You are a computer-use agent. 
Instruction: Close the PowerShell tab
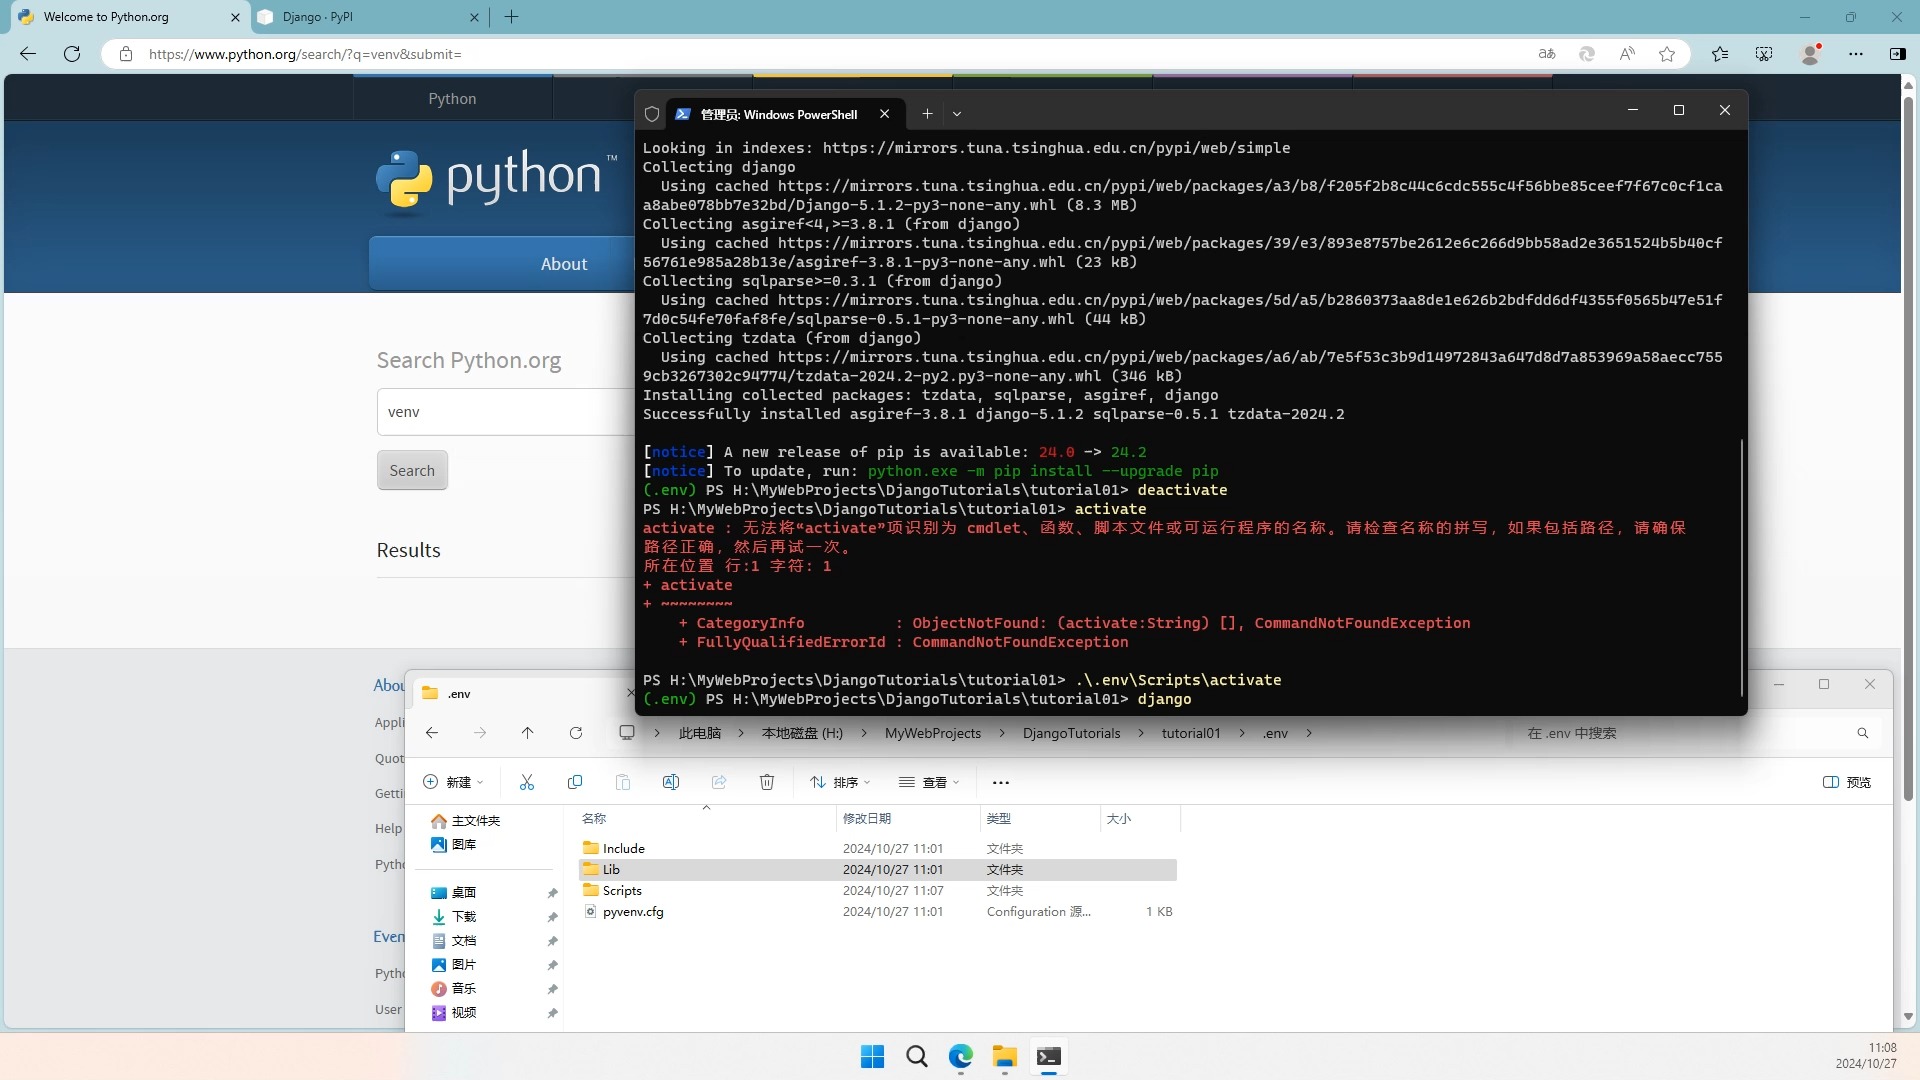coord(884,114)
